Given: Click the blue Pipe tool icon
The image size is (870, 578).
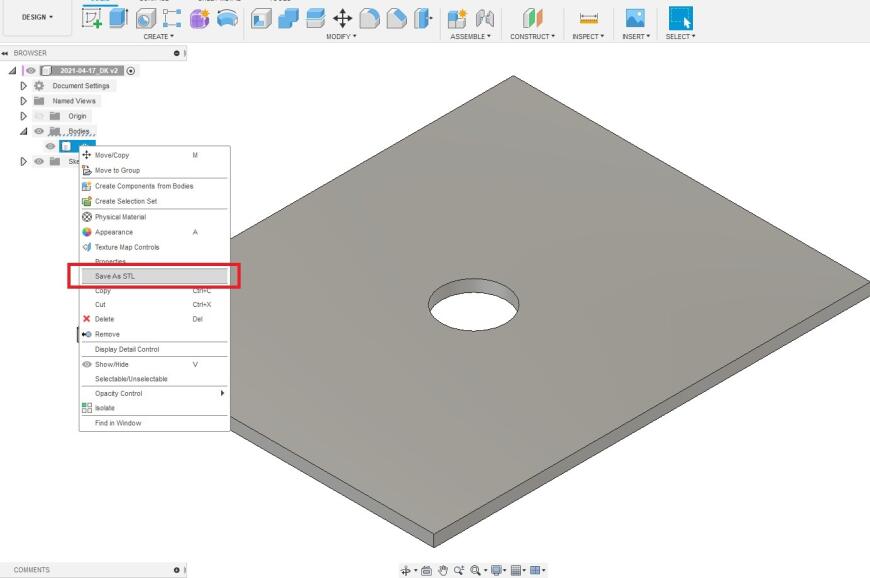Looking at the screenshot, I should click(227, 19).
